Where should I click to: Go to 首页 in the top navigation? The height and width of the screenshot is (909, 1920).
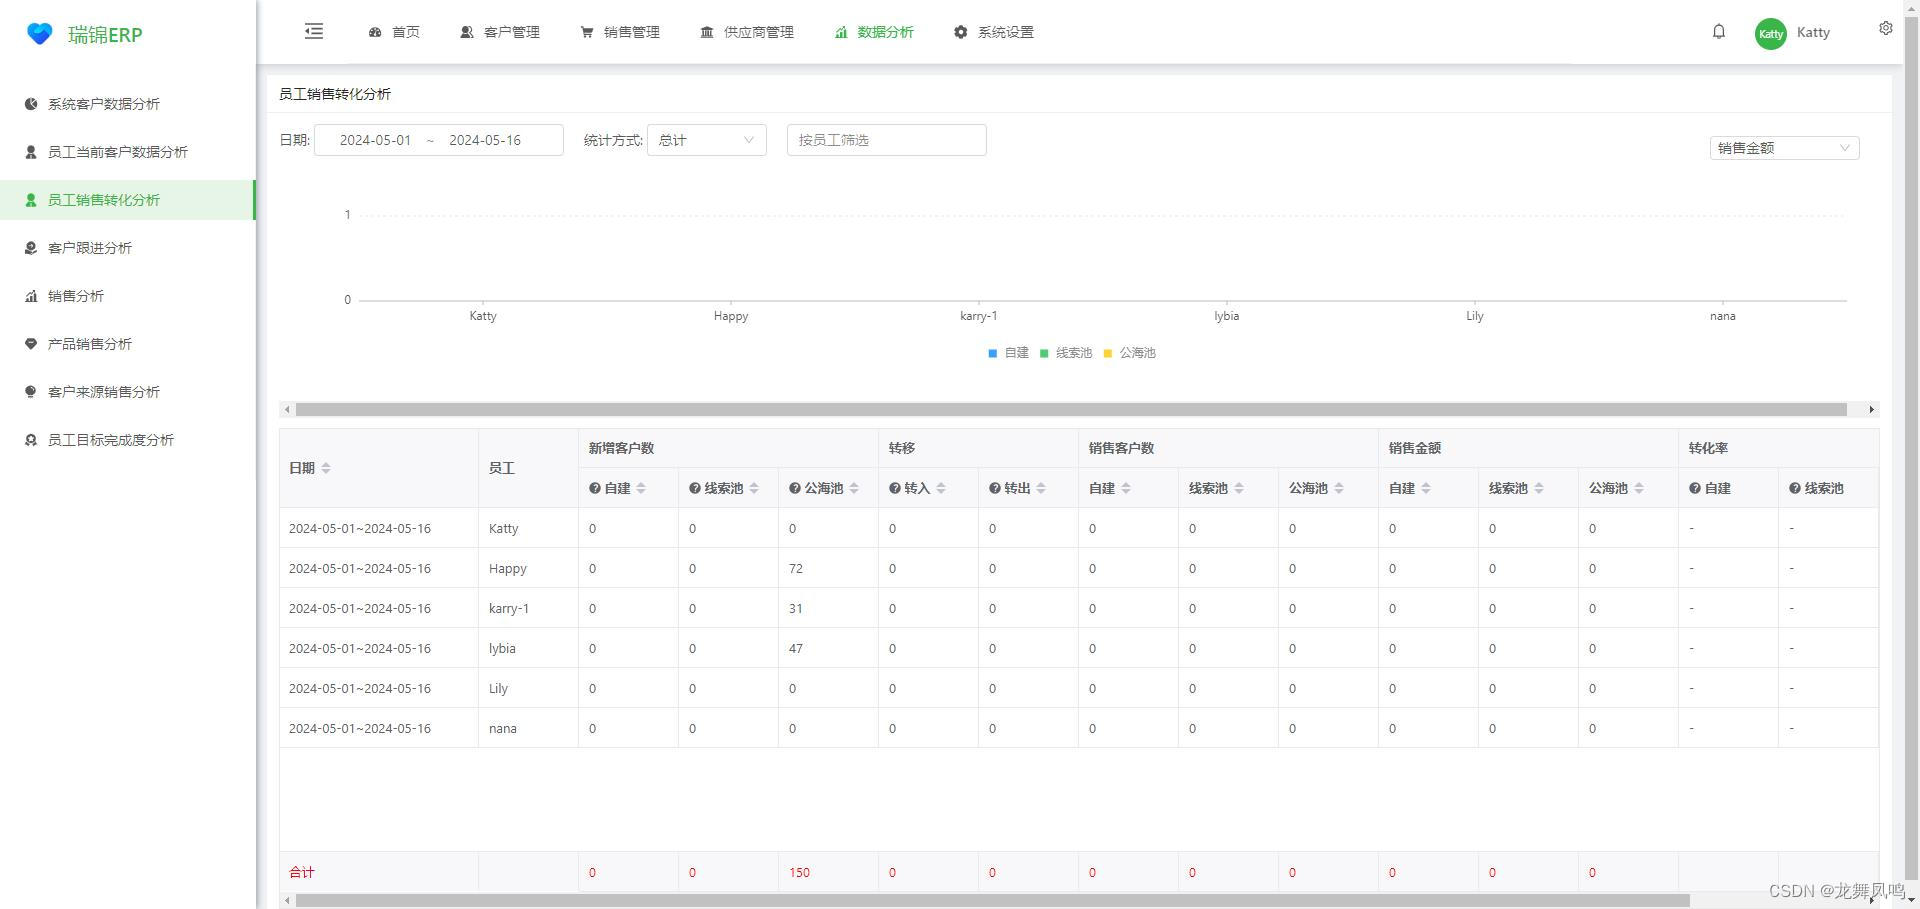(394, 32)
